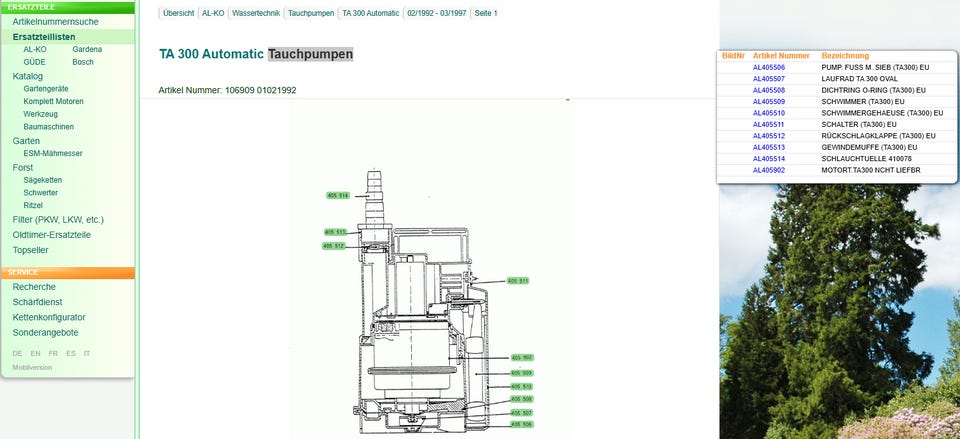Open Topseller
The image size is (960, 439).
pos(30,250)
